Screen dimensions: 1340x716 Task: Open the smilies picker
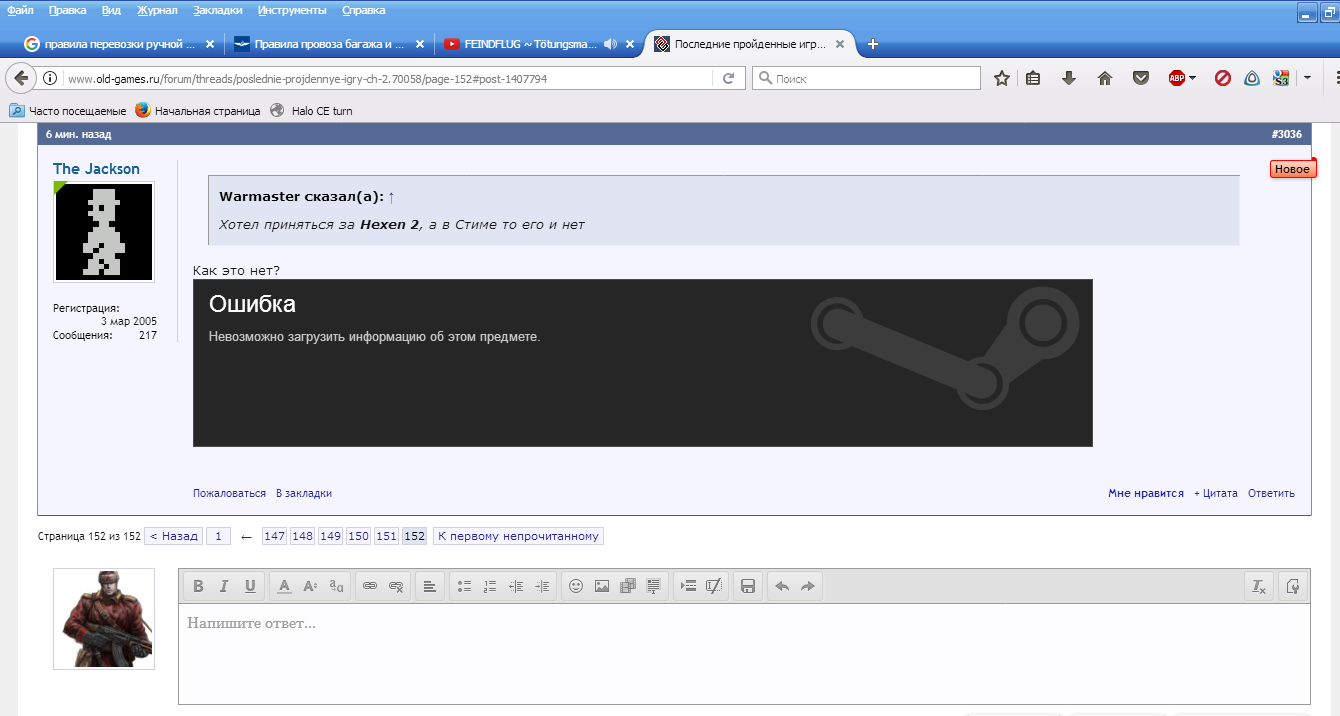[576, 586]
